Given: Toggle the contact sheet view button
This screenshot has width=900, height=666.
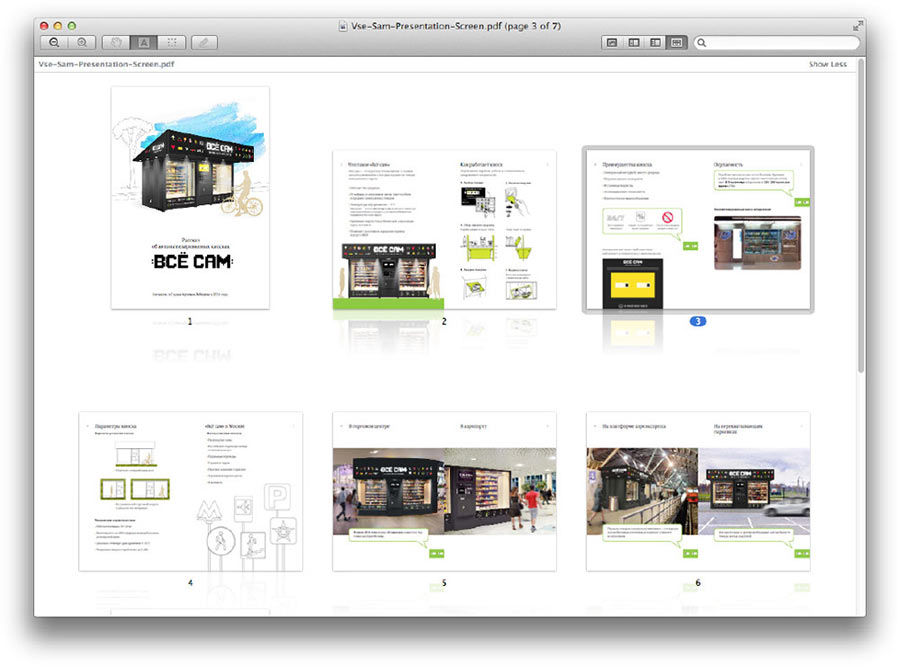Looking at the screenshot, I should 678,43.
